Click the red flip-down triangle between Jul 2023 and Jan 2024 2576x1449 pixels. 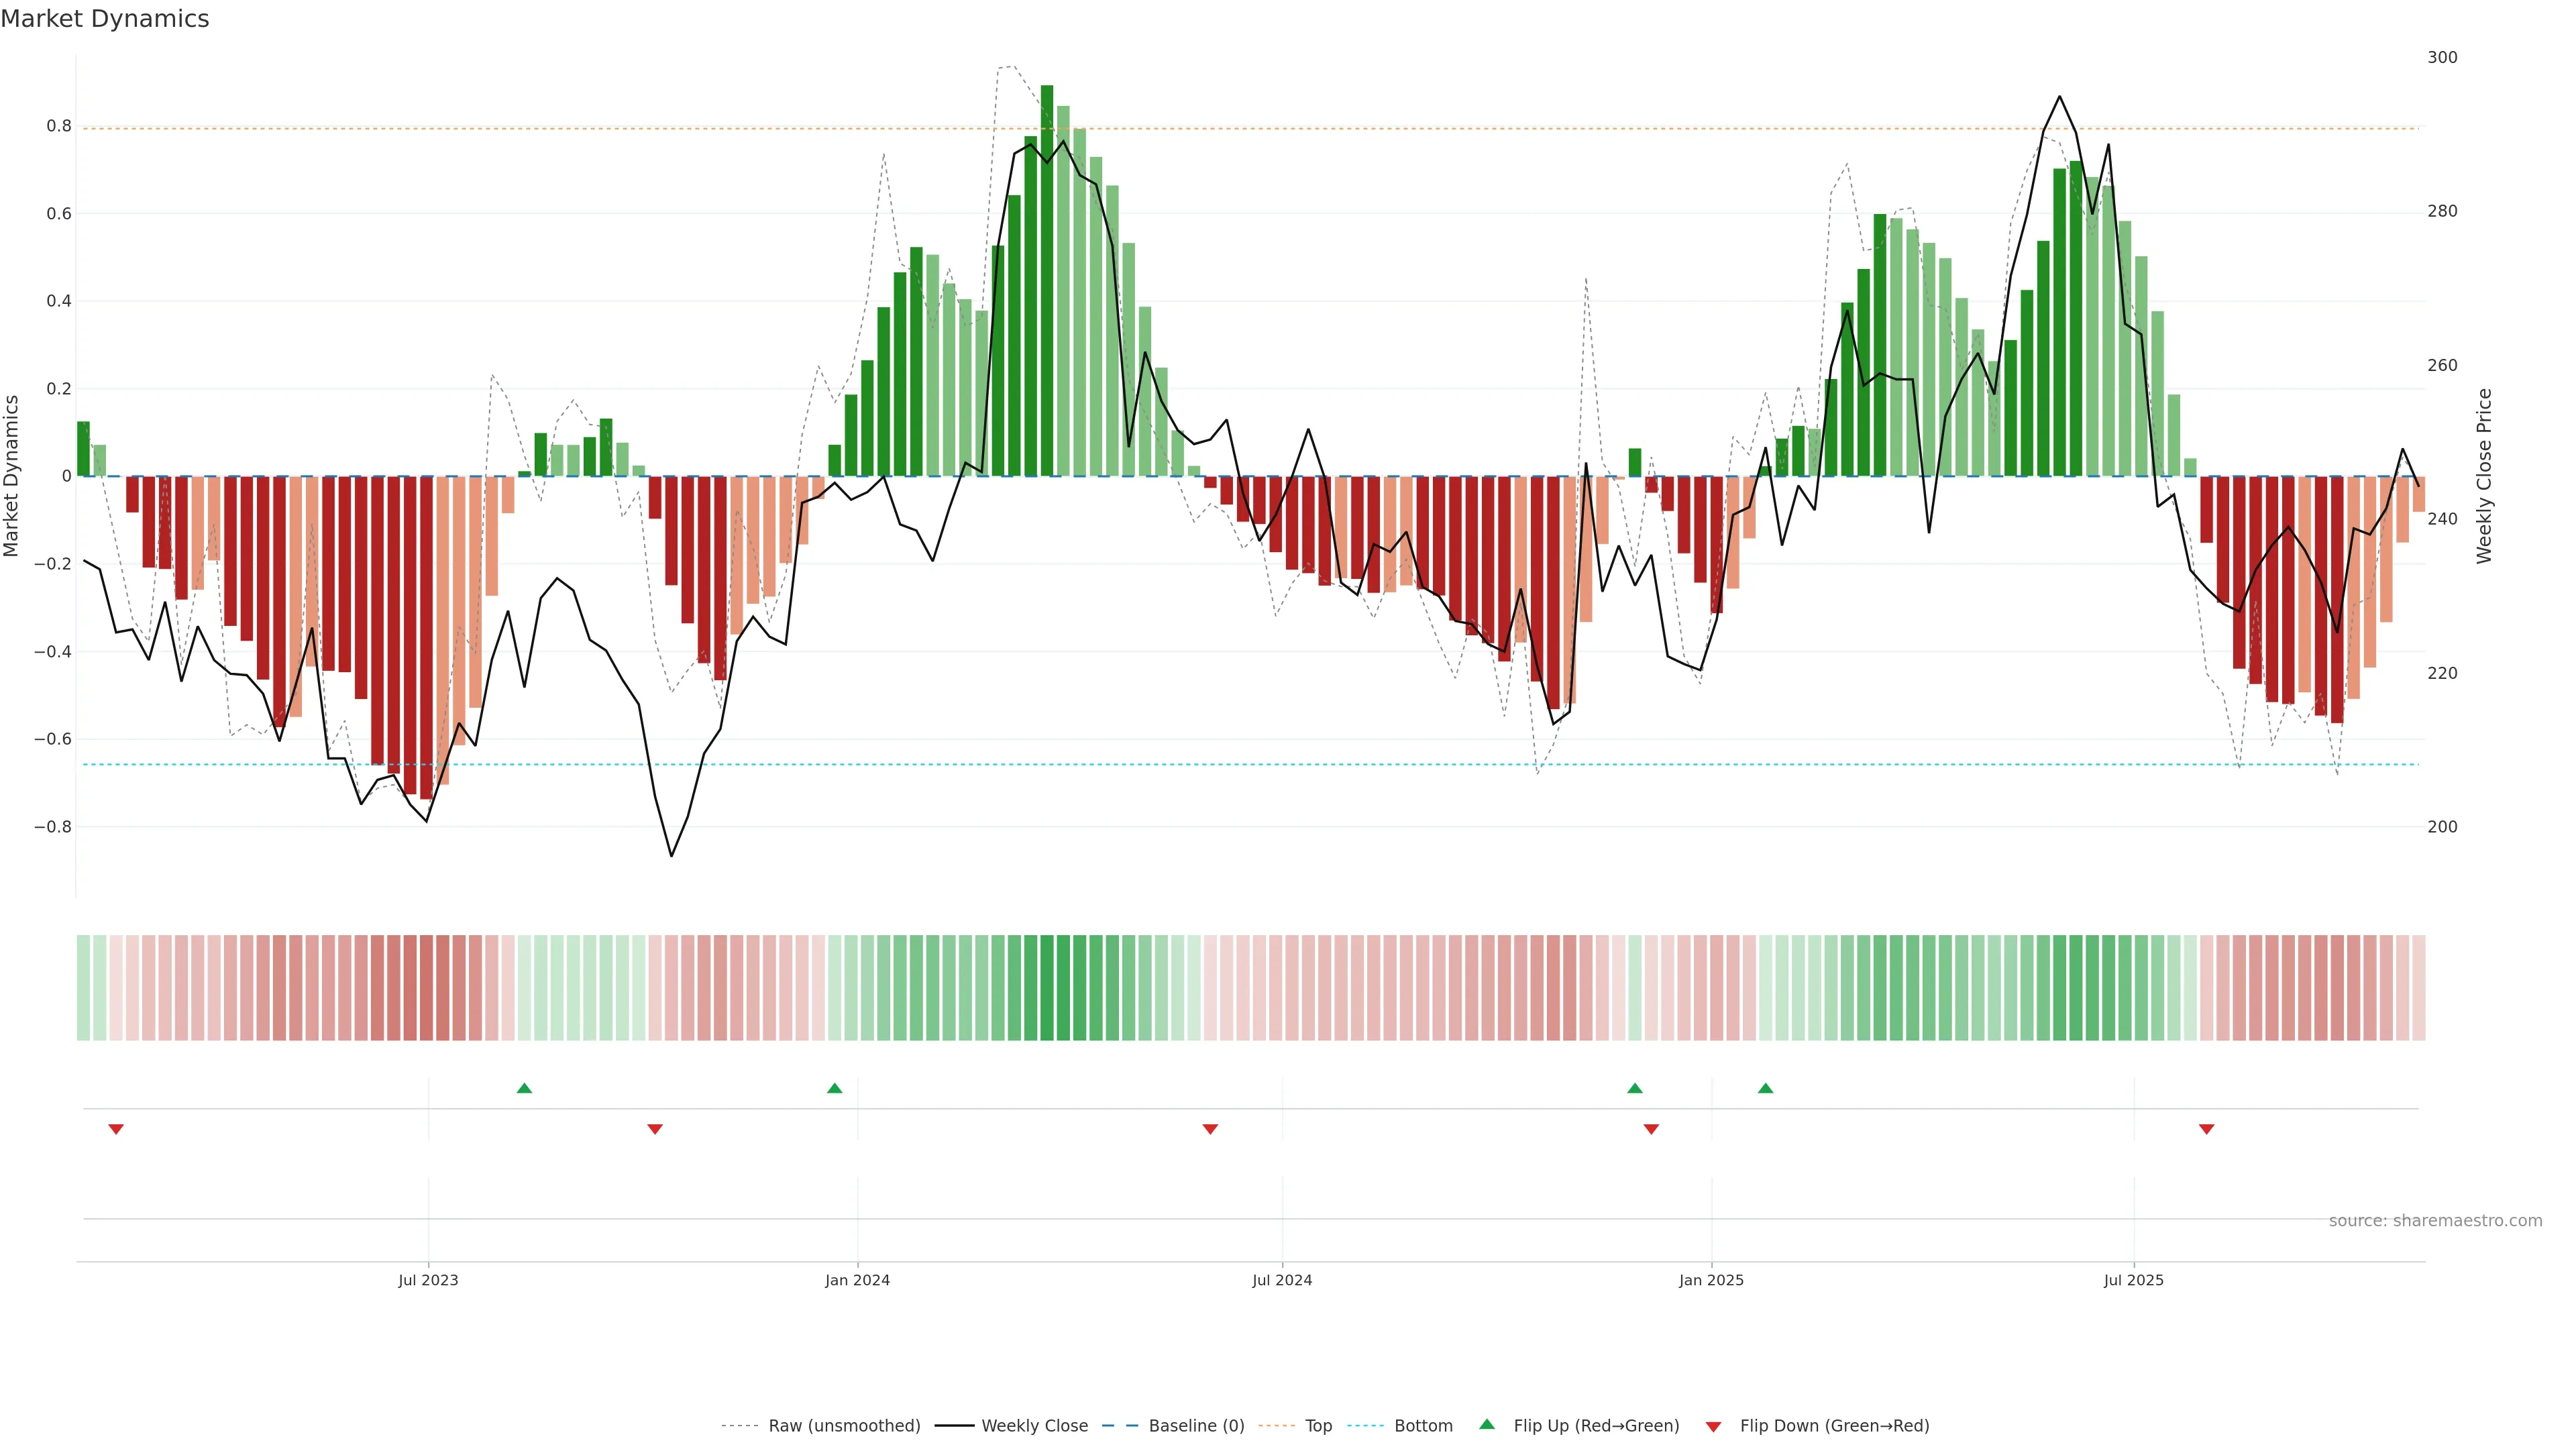pyautogui.click(x=655, y=1129)
